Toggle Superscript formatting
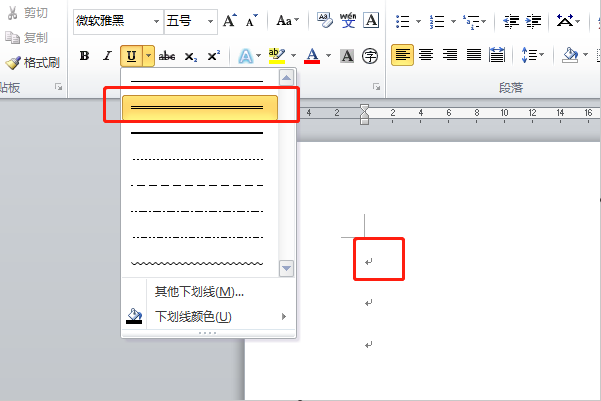601x401 pixels. coord(213,56)
